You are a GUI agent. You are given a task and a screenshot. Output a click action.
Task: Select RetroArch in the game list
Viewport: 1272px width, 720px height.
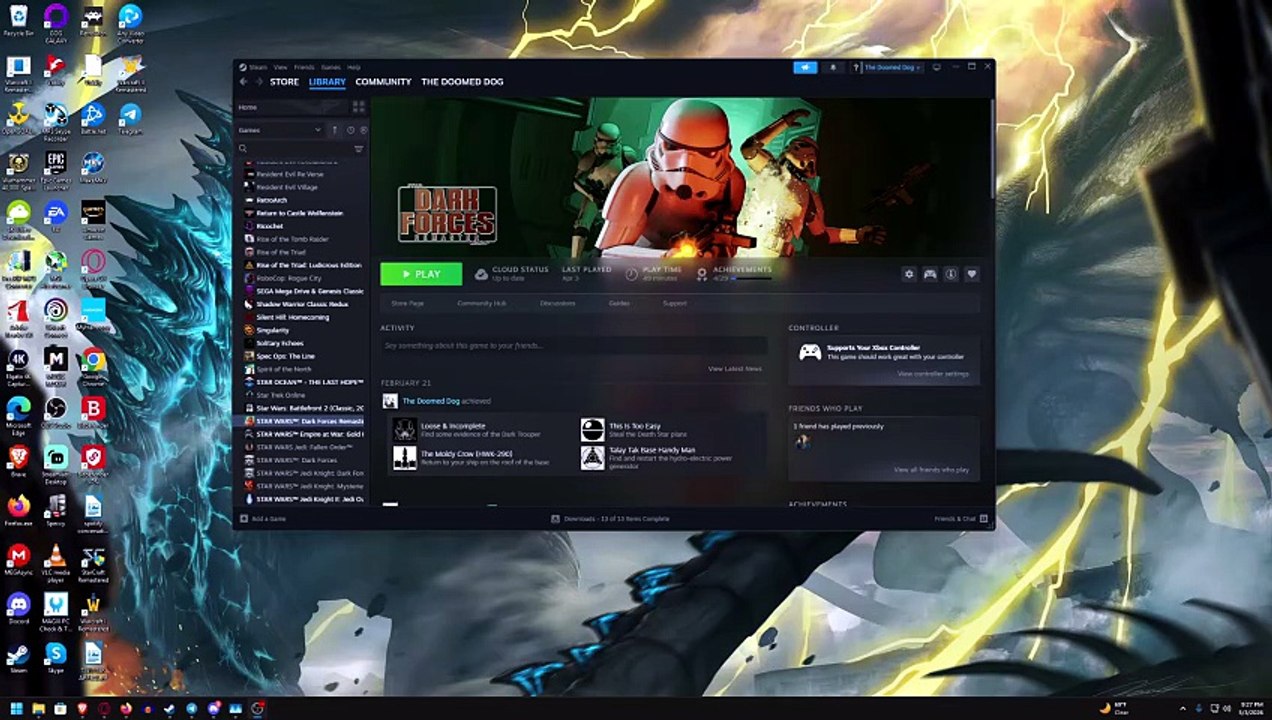coord(272,200)
